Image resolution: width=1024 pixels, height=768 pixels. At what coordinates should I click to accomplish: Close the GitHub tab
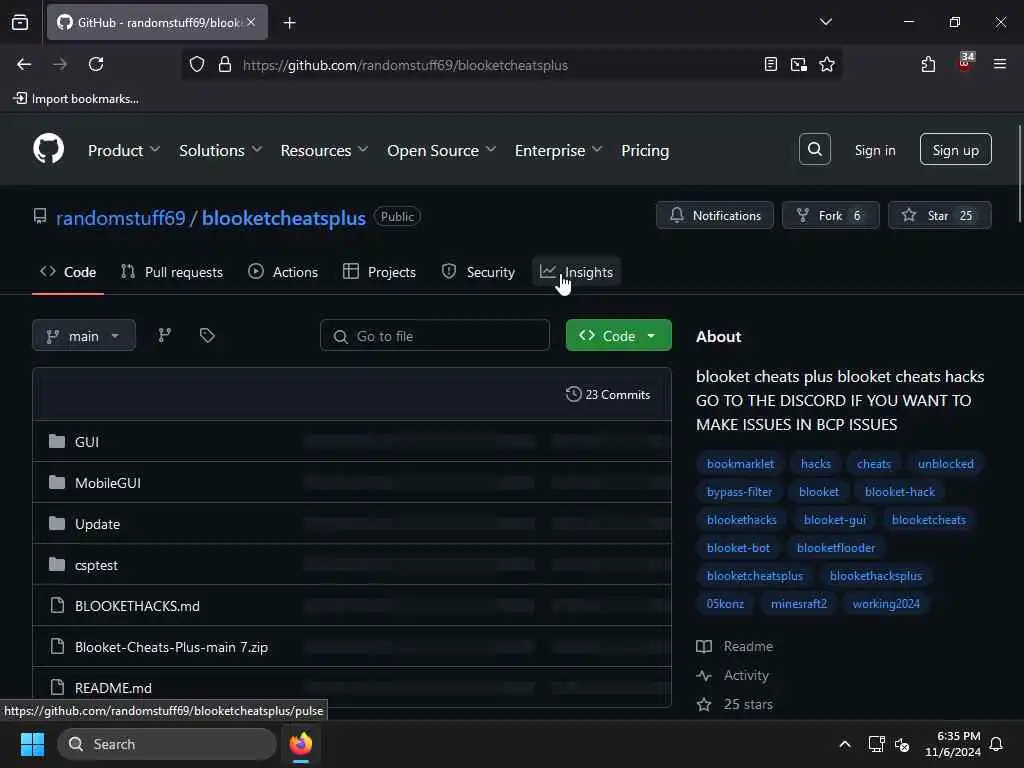tap(251, 22)
